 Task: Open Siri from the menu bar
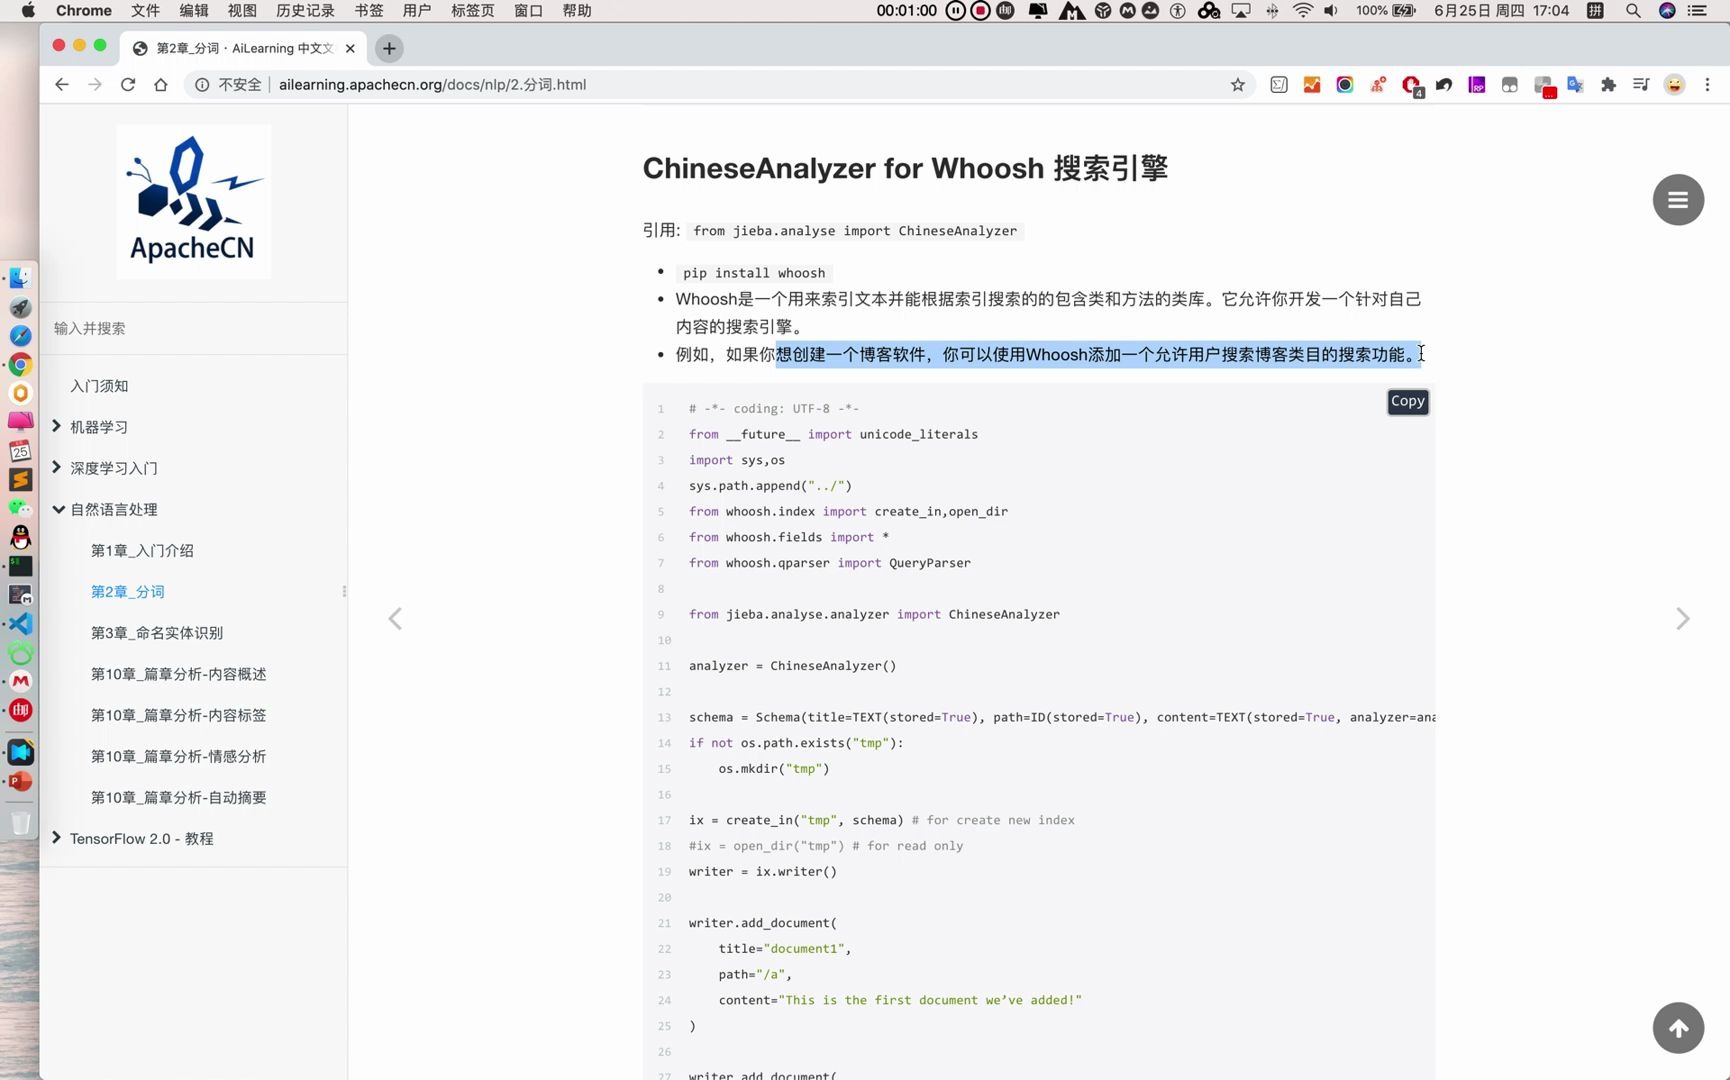[1667, 11]
